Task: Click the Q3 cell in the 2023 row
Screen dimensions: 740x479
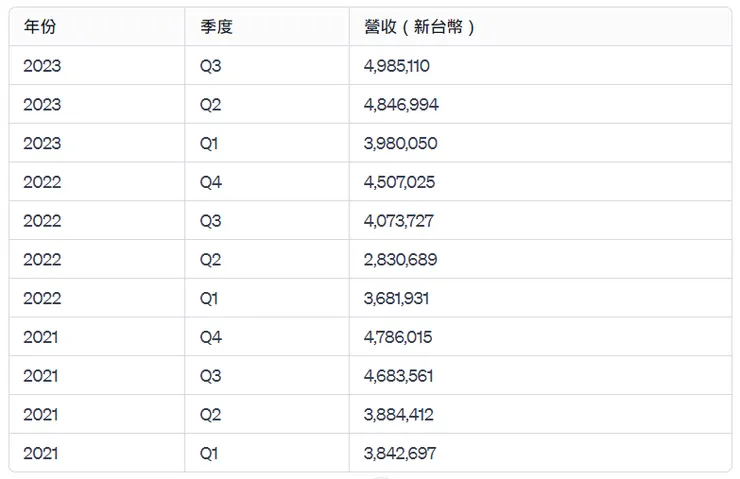Action: [210, 66]
